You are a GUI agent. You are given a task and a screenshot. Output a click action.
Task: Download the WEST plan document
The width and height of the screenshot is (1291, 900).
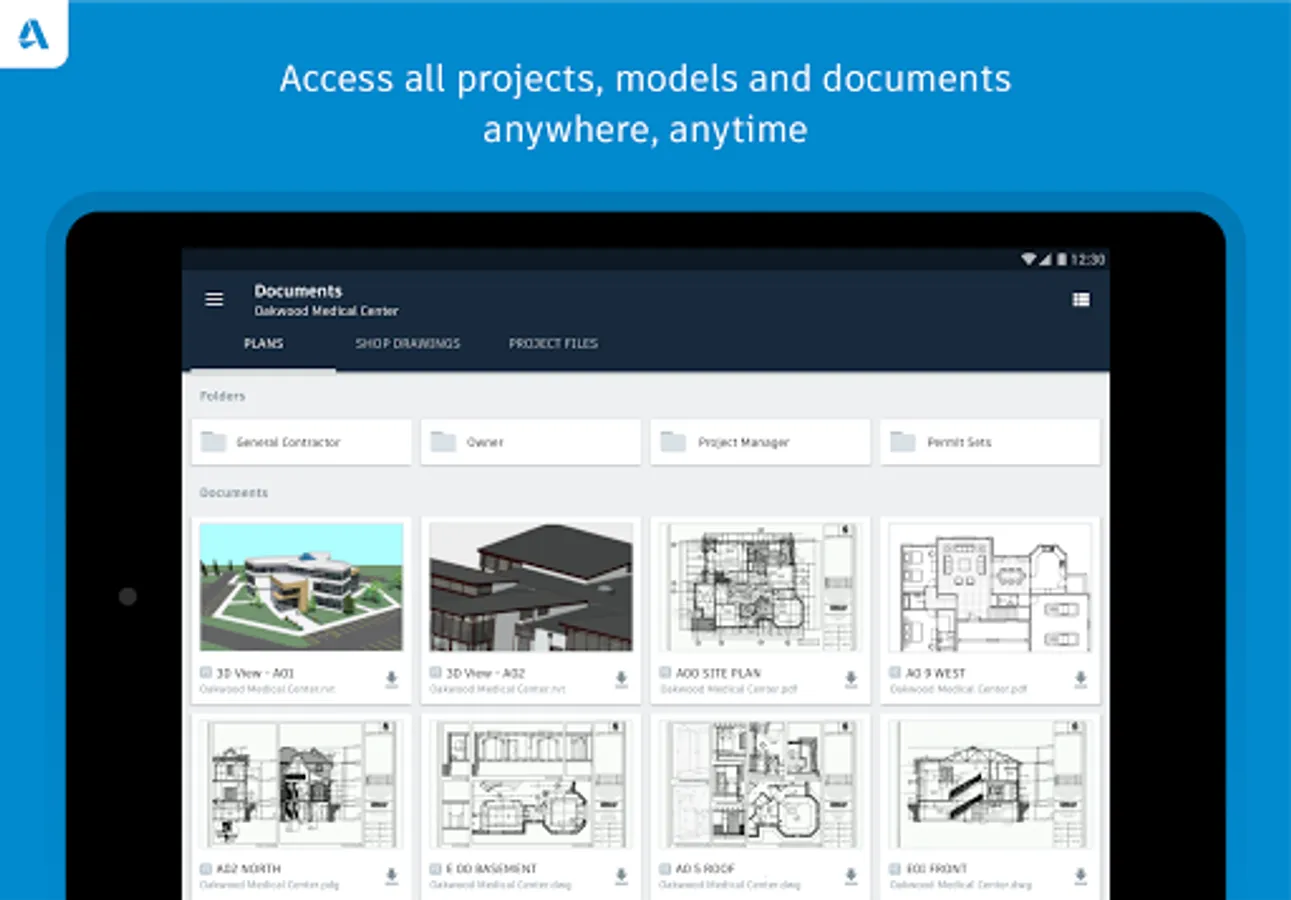[x=1081, y=680]
